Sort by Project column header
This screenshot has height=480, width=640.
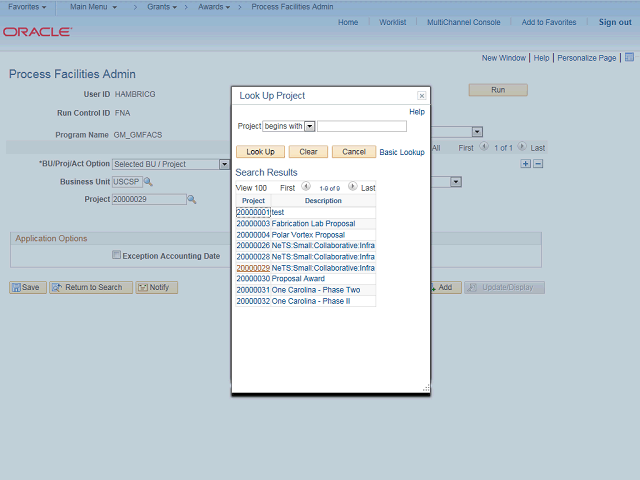(253, 201)
